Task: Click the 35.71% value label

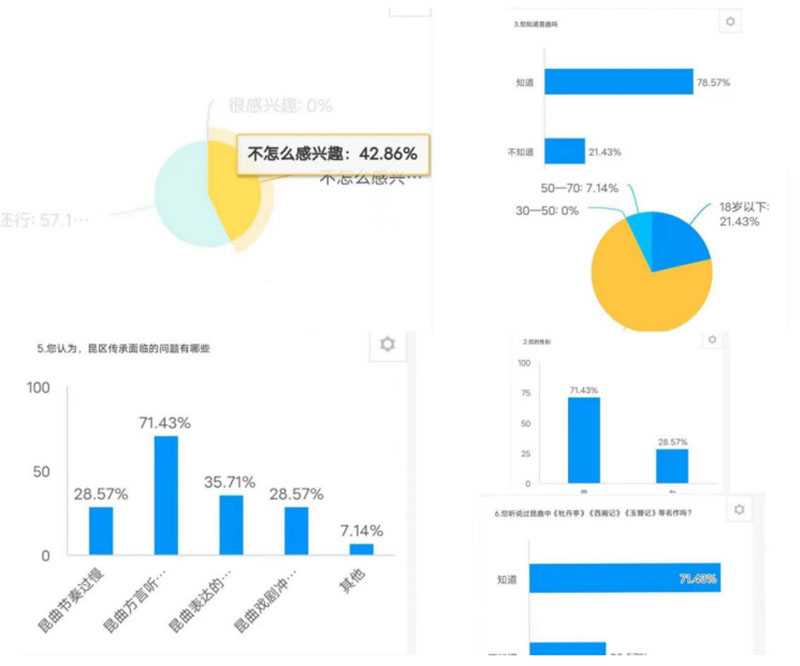Action: [x=230, y=482]
